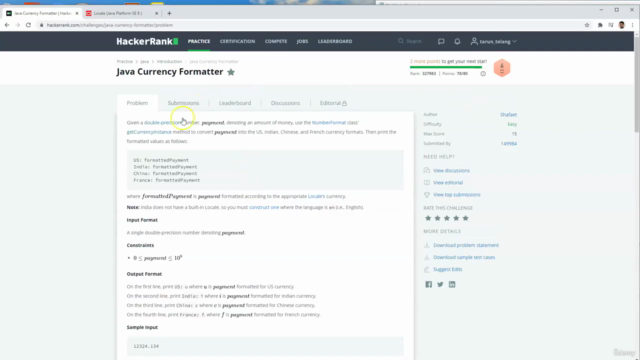Image resolution: width=640 pixels, height=360 pixels.
Task: Open the browser extensions puzzle icon
Action: click(600, 25)
